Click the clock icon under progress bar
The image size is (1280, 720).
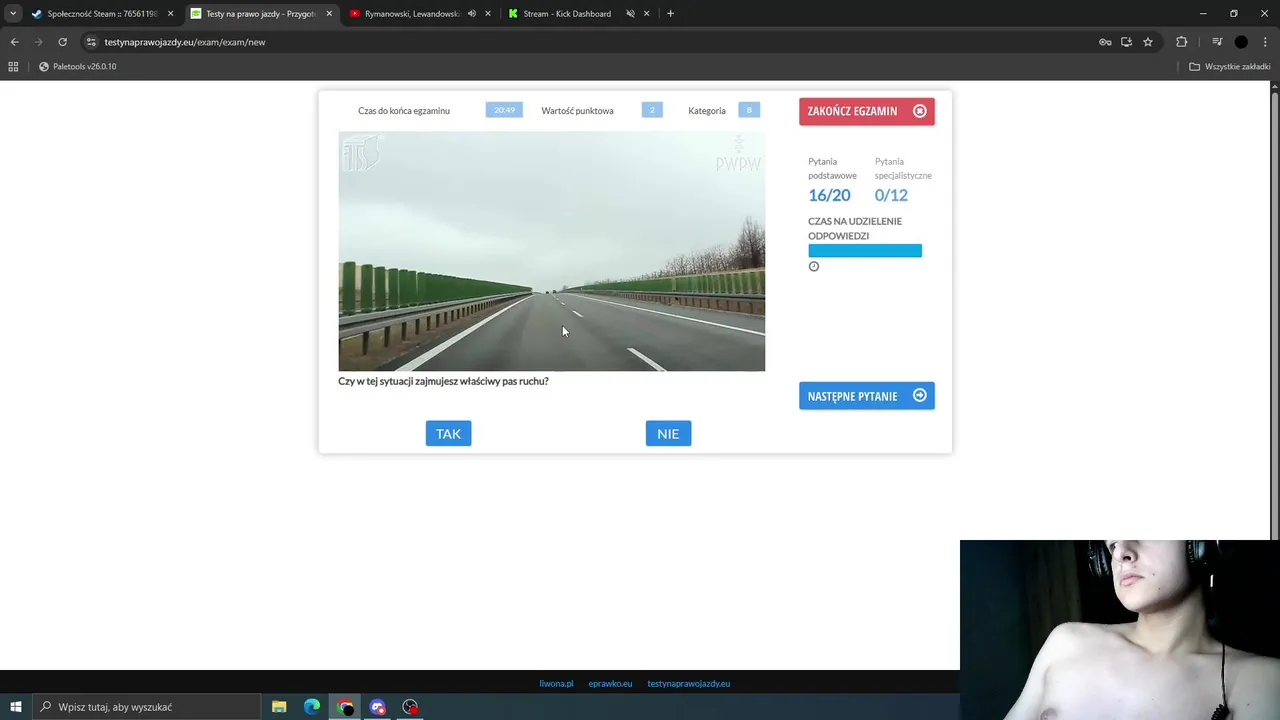(814, 266)
